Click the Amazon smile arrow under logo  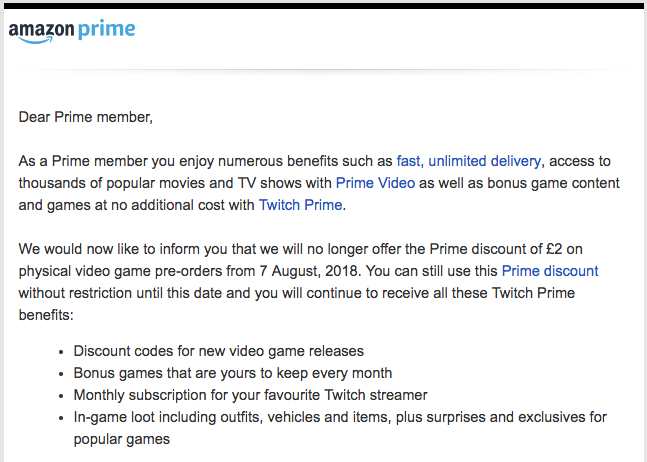[35, 40]
